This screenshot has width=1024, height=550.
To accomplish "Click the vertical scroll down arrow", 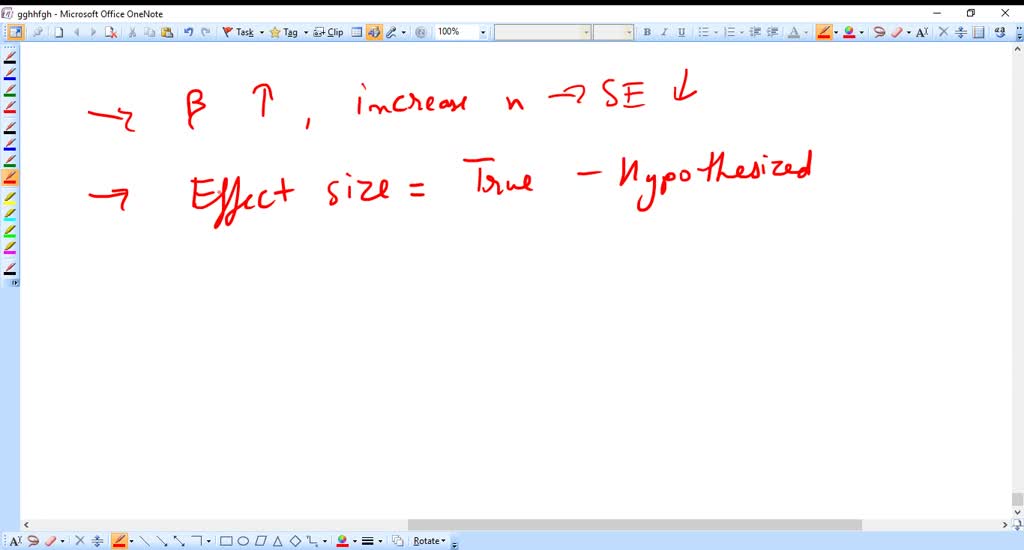I will click(x=1017, y=513).
